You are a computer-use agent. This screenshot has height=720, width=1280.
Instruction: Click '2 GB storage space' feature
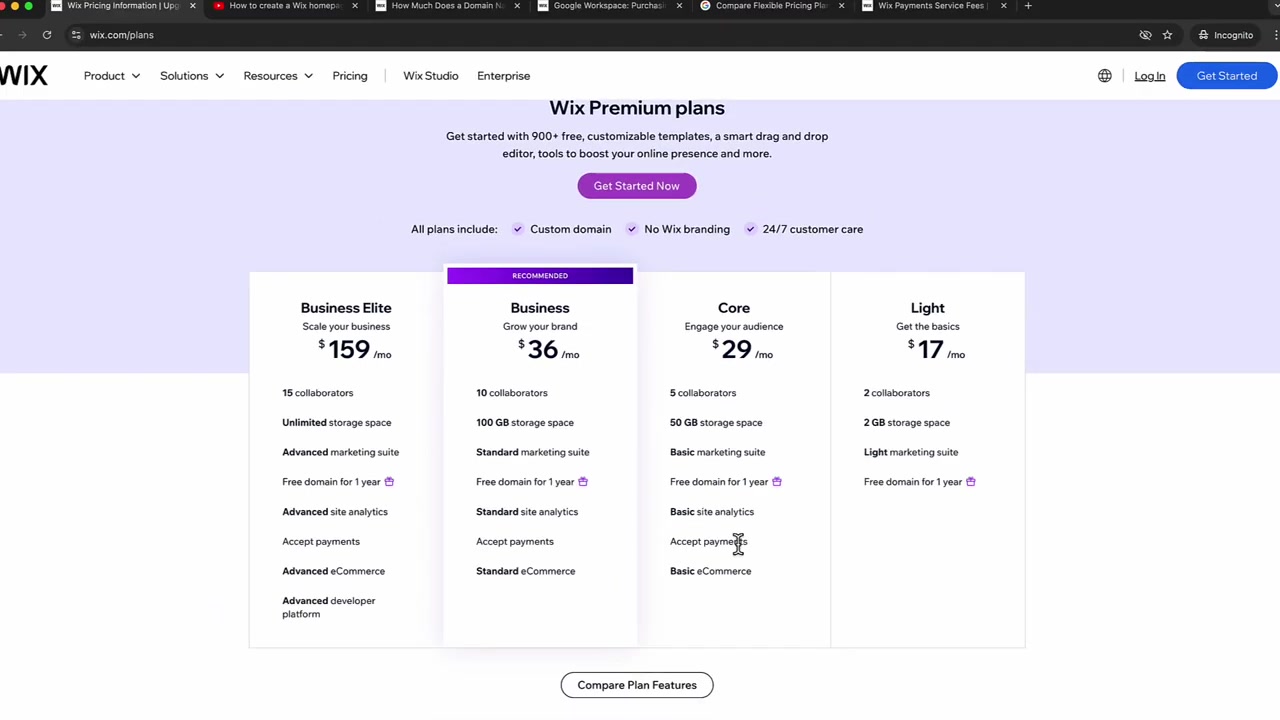pyautogui.click(x=907, y=423)
